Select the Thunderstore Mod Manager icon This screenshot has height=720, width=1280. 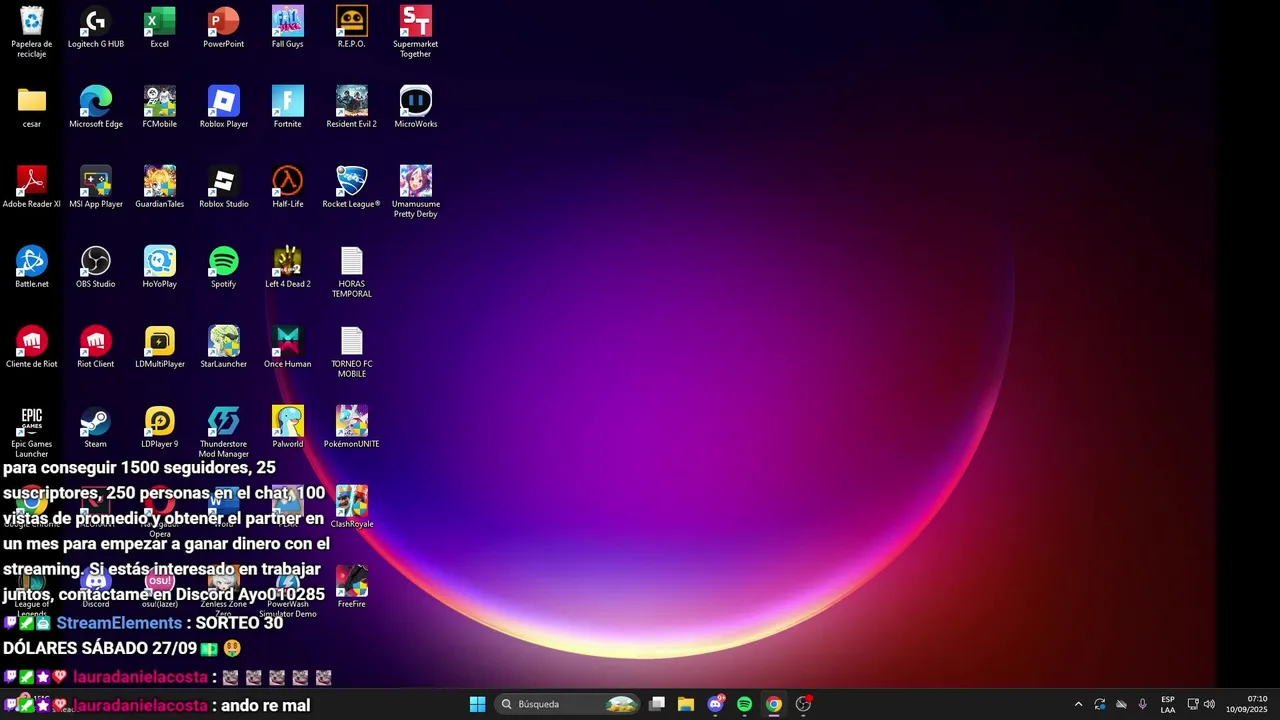(x=224, y=432)
